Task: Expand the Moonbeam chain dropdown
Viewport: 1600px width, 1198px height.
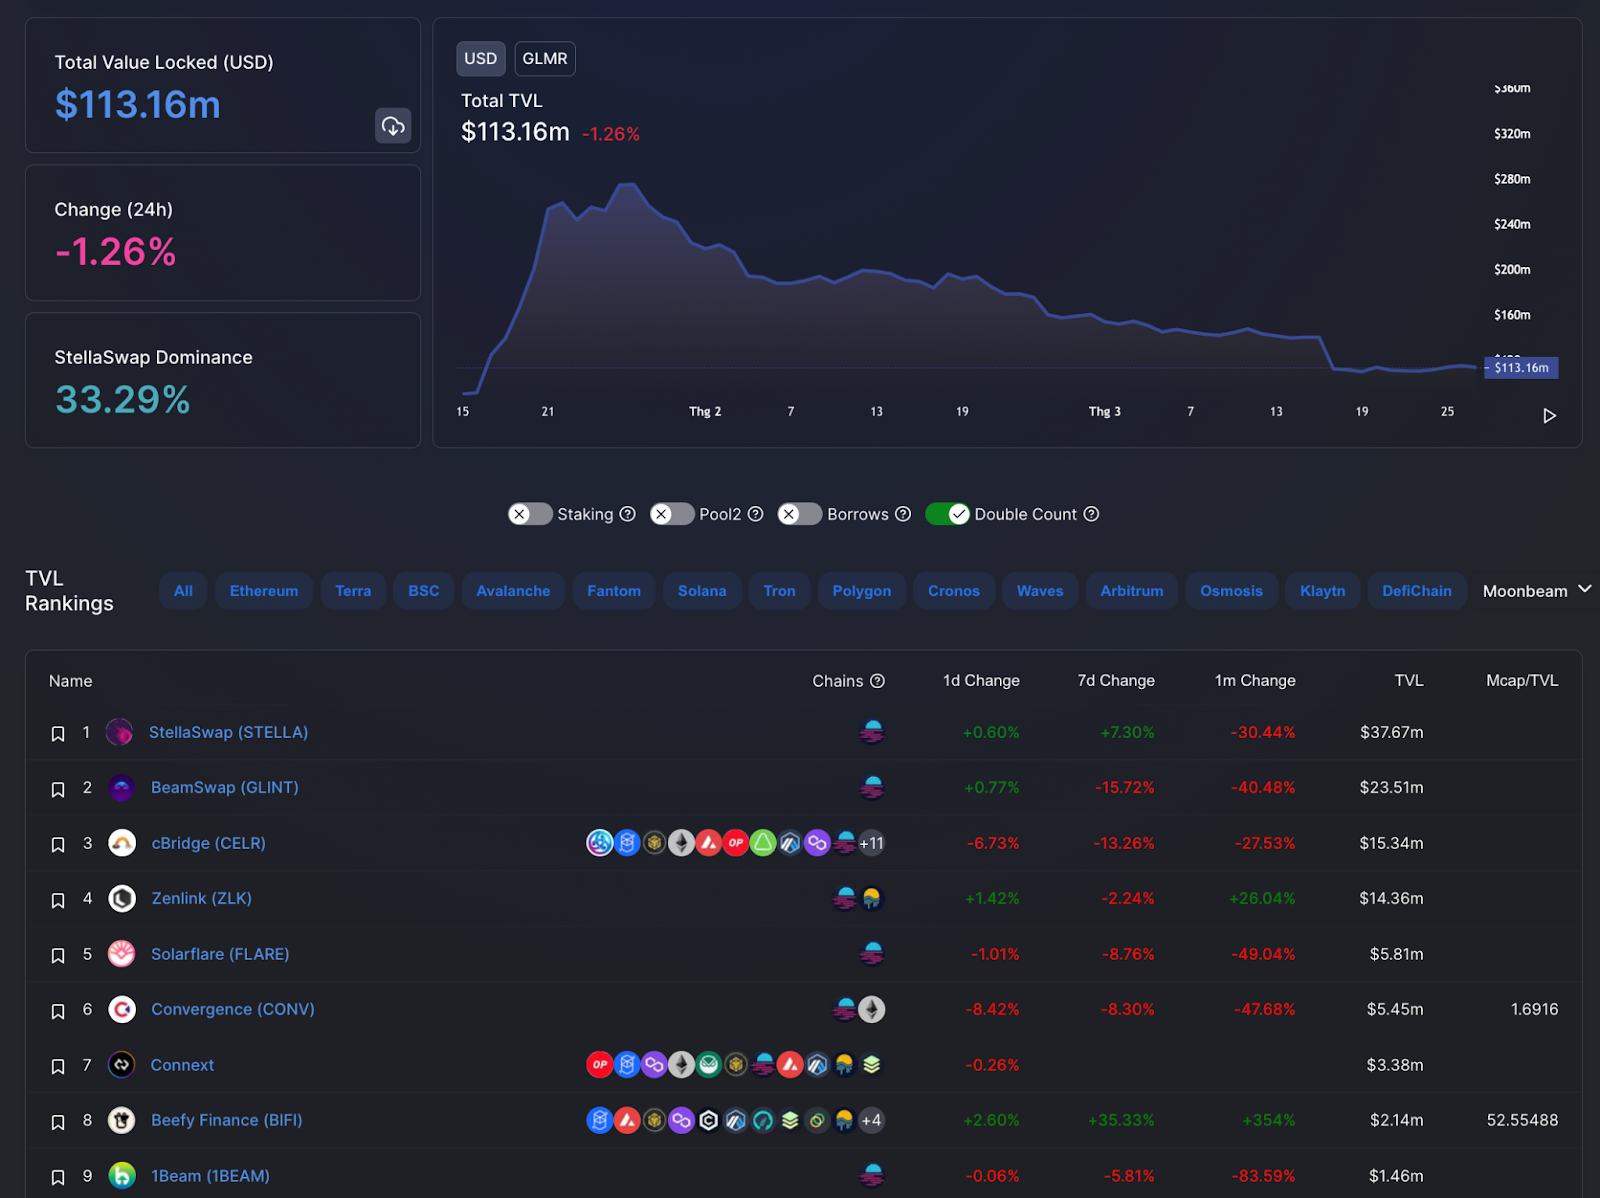Action: [1537, 591]
